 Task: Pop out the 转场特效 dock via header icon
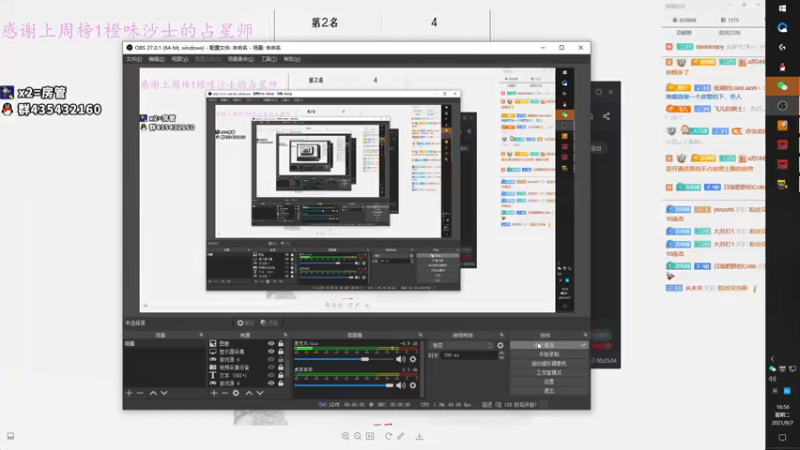pyautogui.click(x=502, y=335)
